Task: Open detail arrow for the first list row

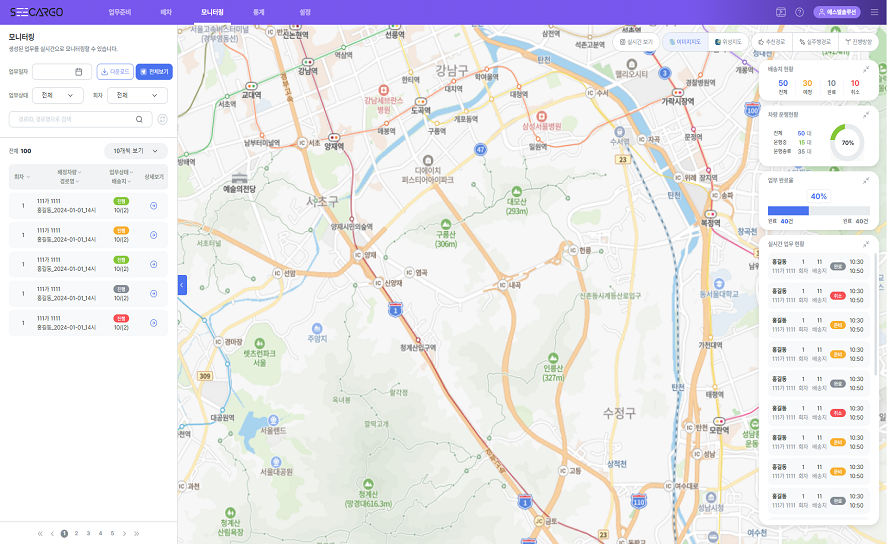Action: coord(153,207)
